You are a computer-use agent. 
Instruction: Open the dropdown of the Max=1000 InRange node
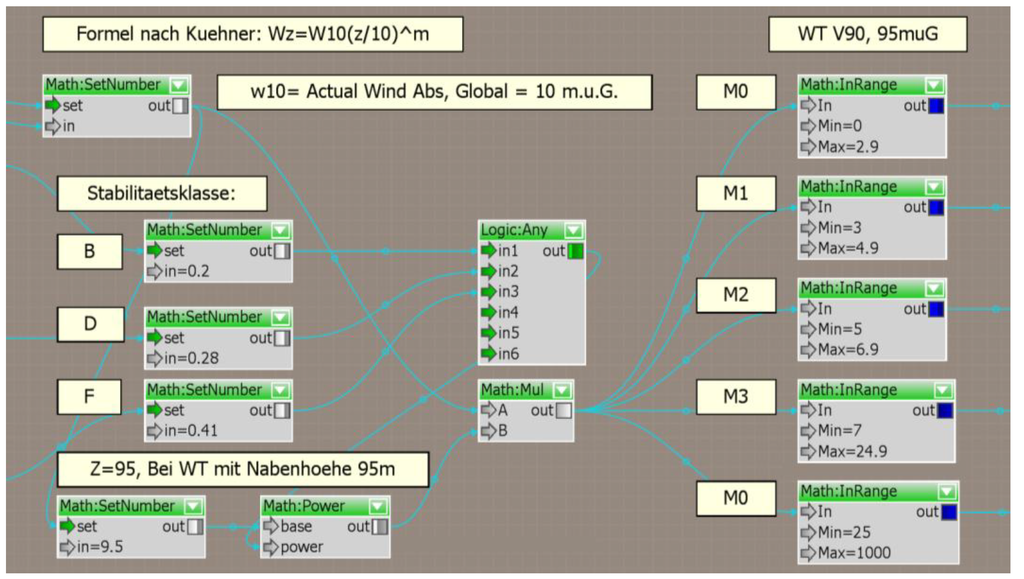pyautogui.click(x=944, y=491)
